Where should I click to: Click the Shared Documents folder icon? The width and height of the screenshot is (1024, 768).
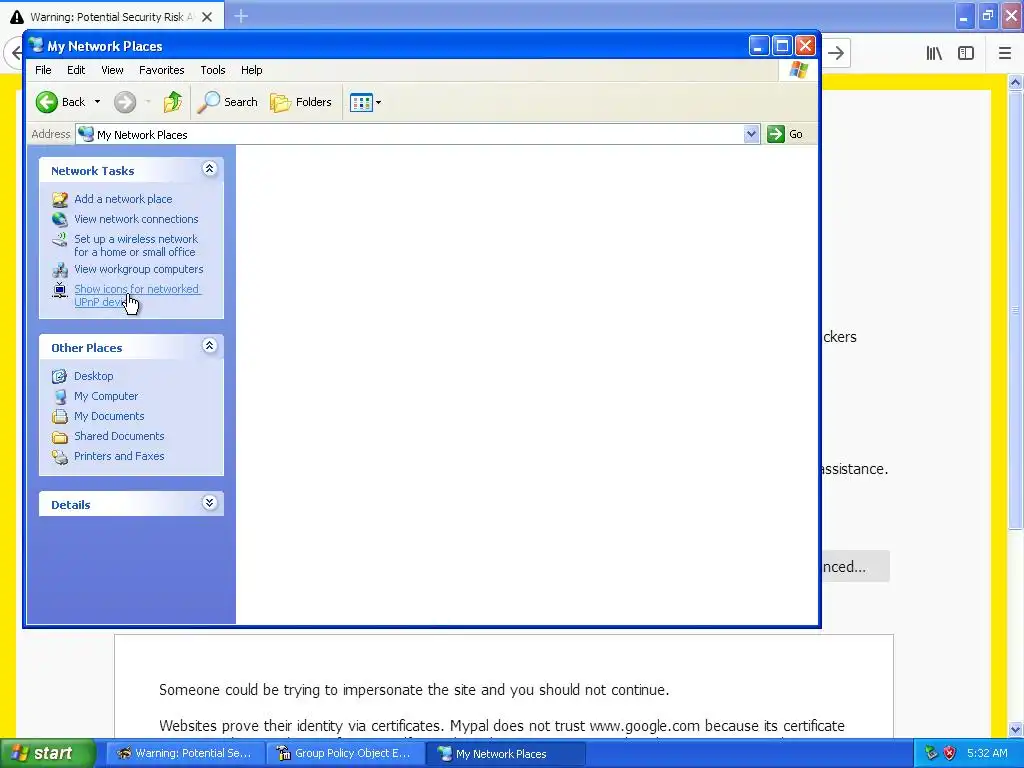pyautogui.click(x=59, y=437)
